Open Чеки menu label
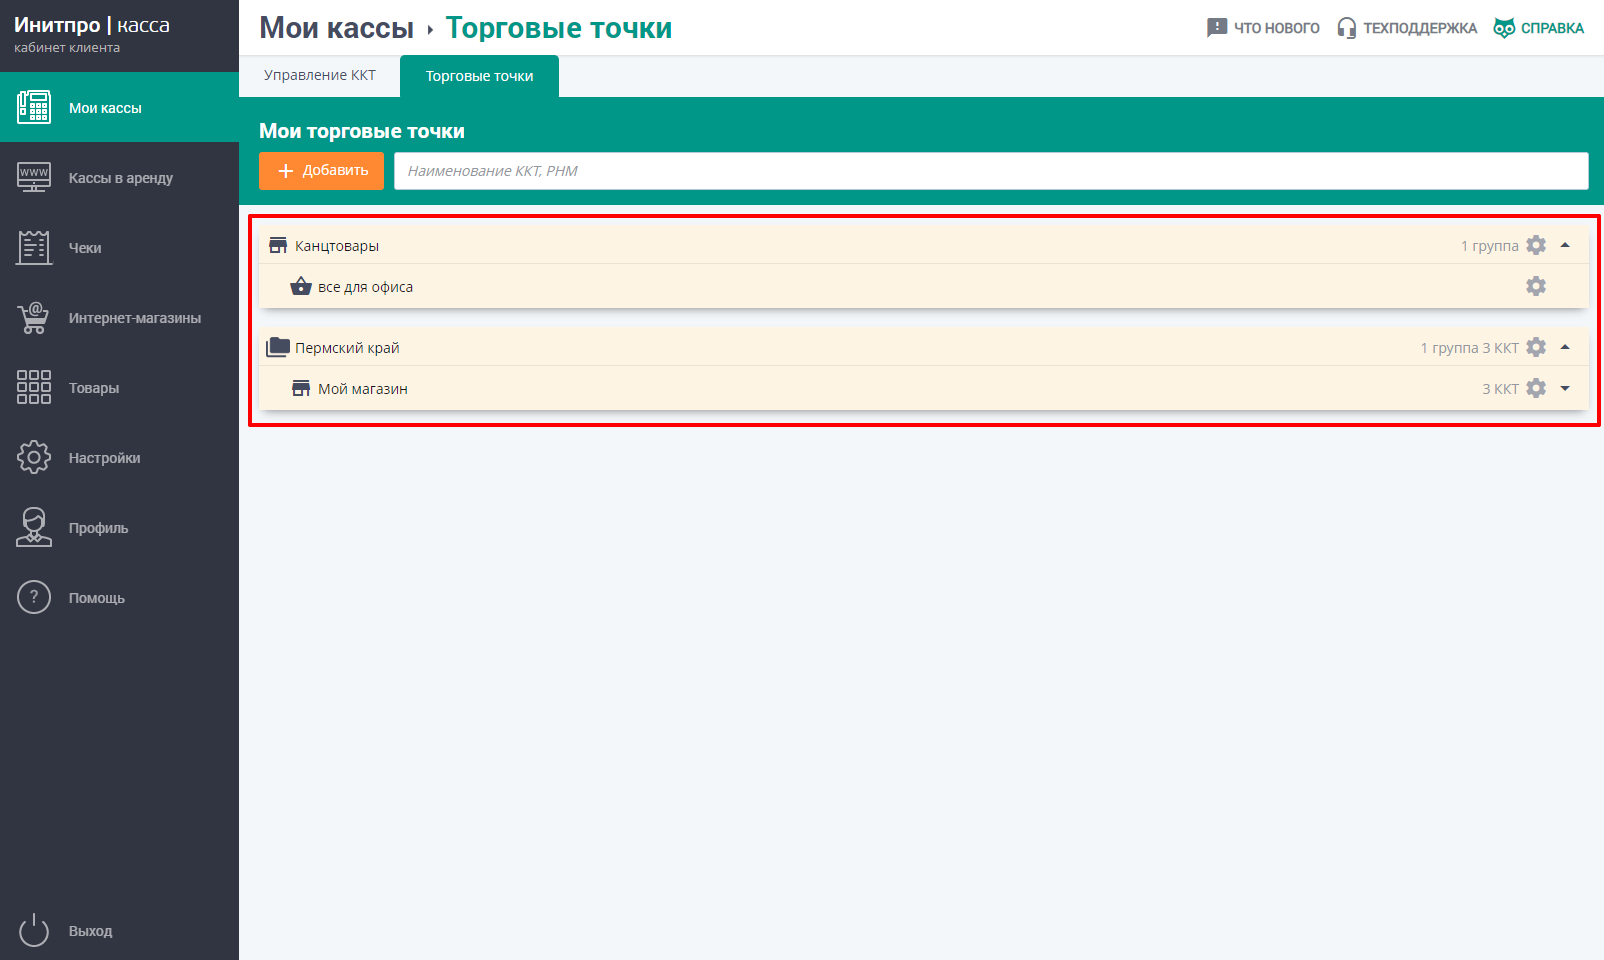The image size is (1604, 960). click(x=85, y=248)
